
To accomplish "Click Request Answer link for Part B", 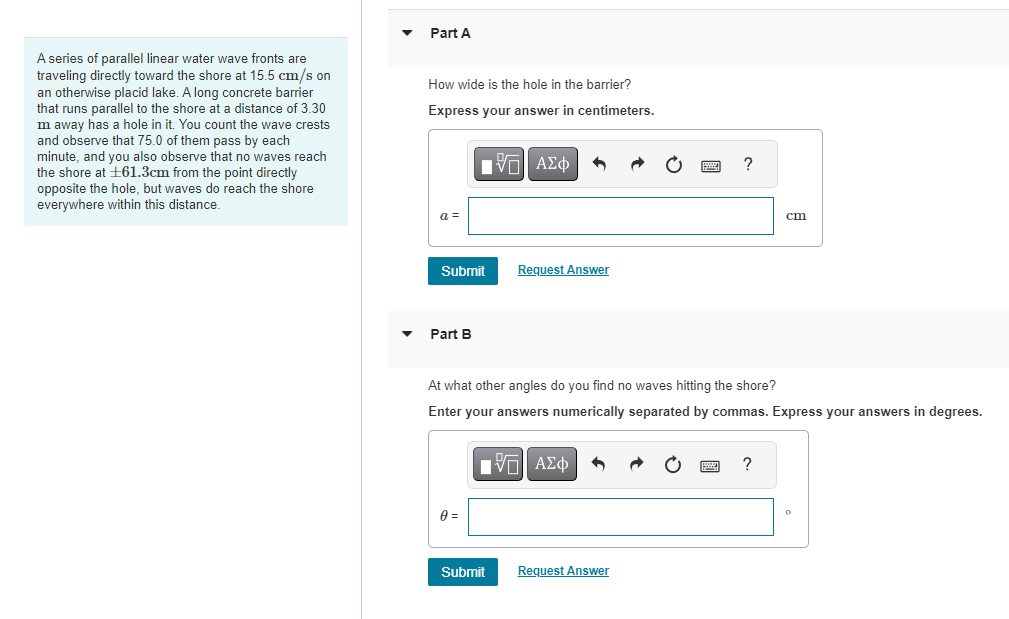I will [563, 571].
